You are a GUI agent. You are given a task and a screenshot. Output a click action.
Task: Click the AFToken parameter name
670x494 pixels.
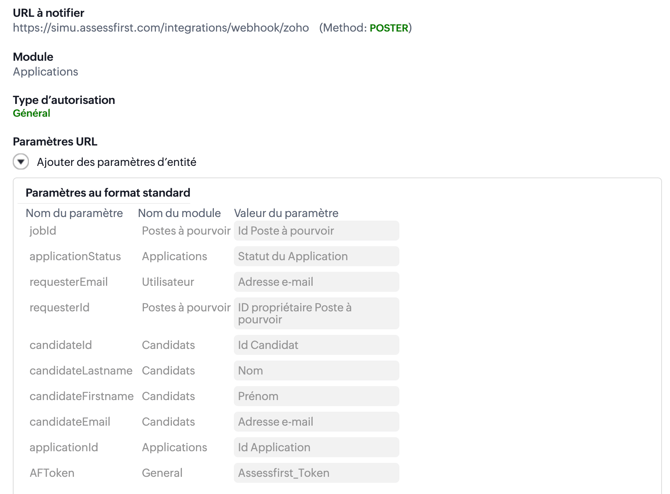[x=52, y=473]
